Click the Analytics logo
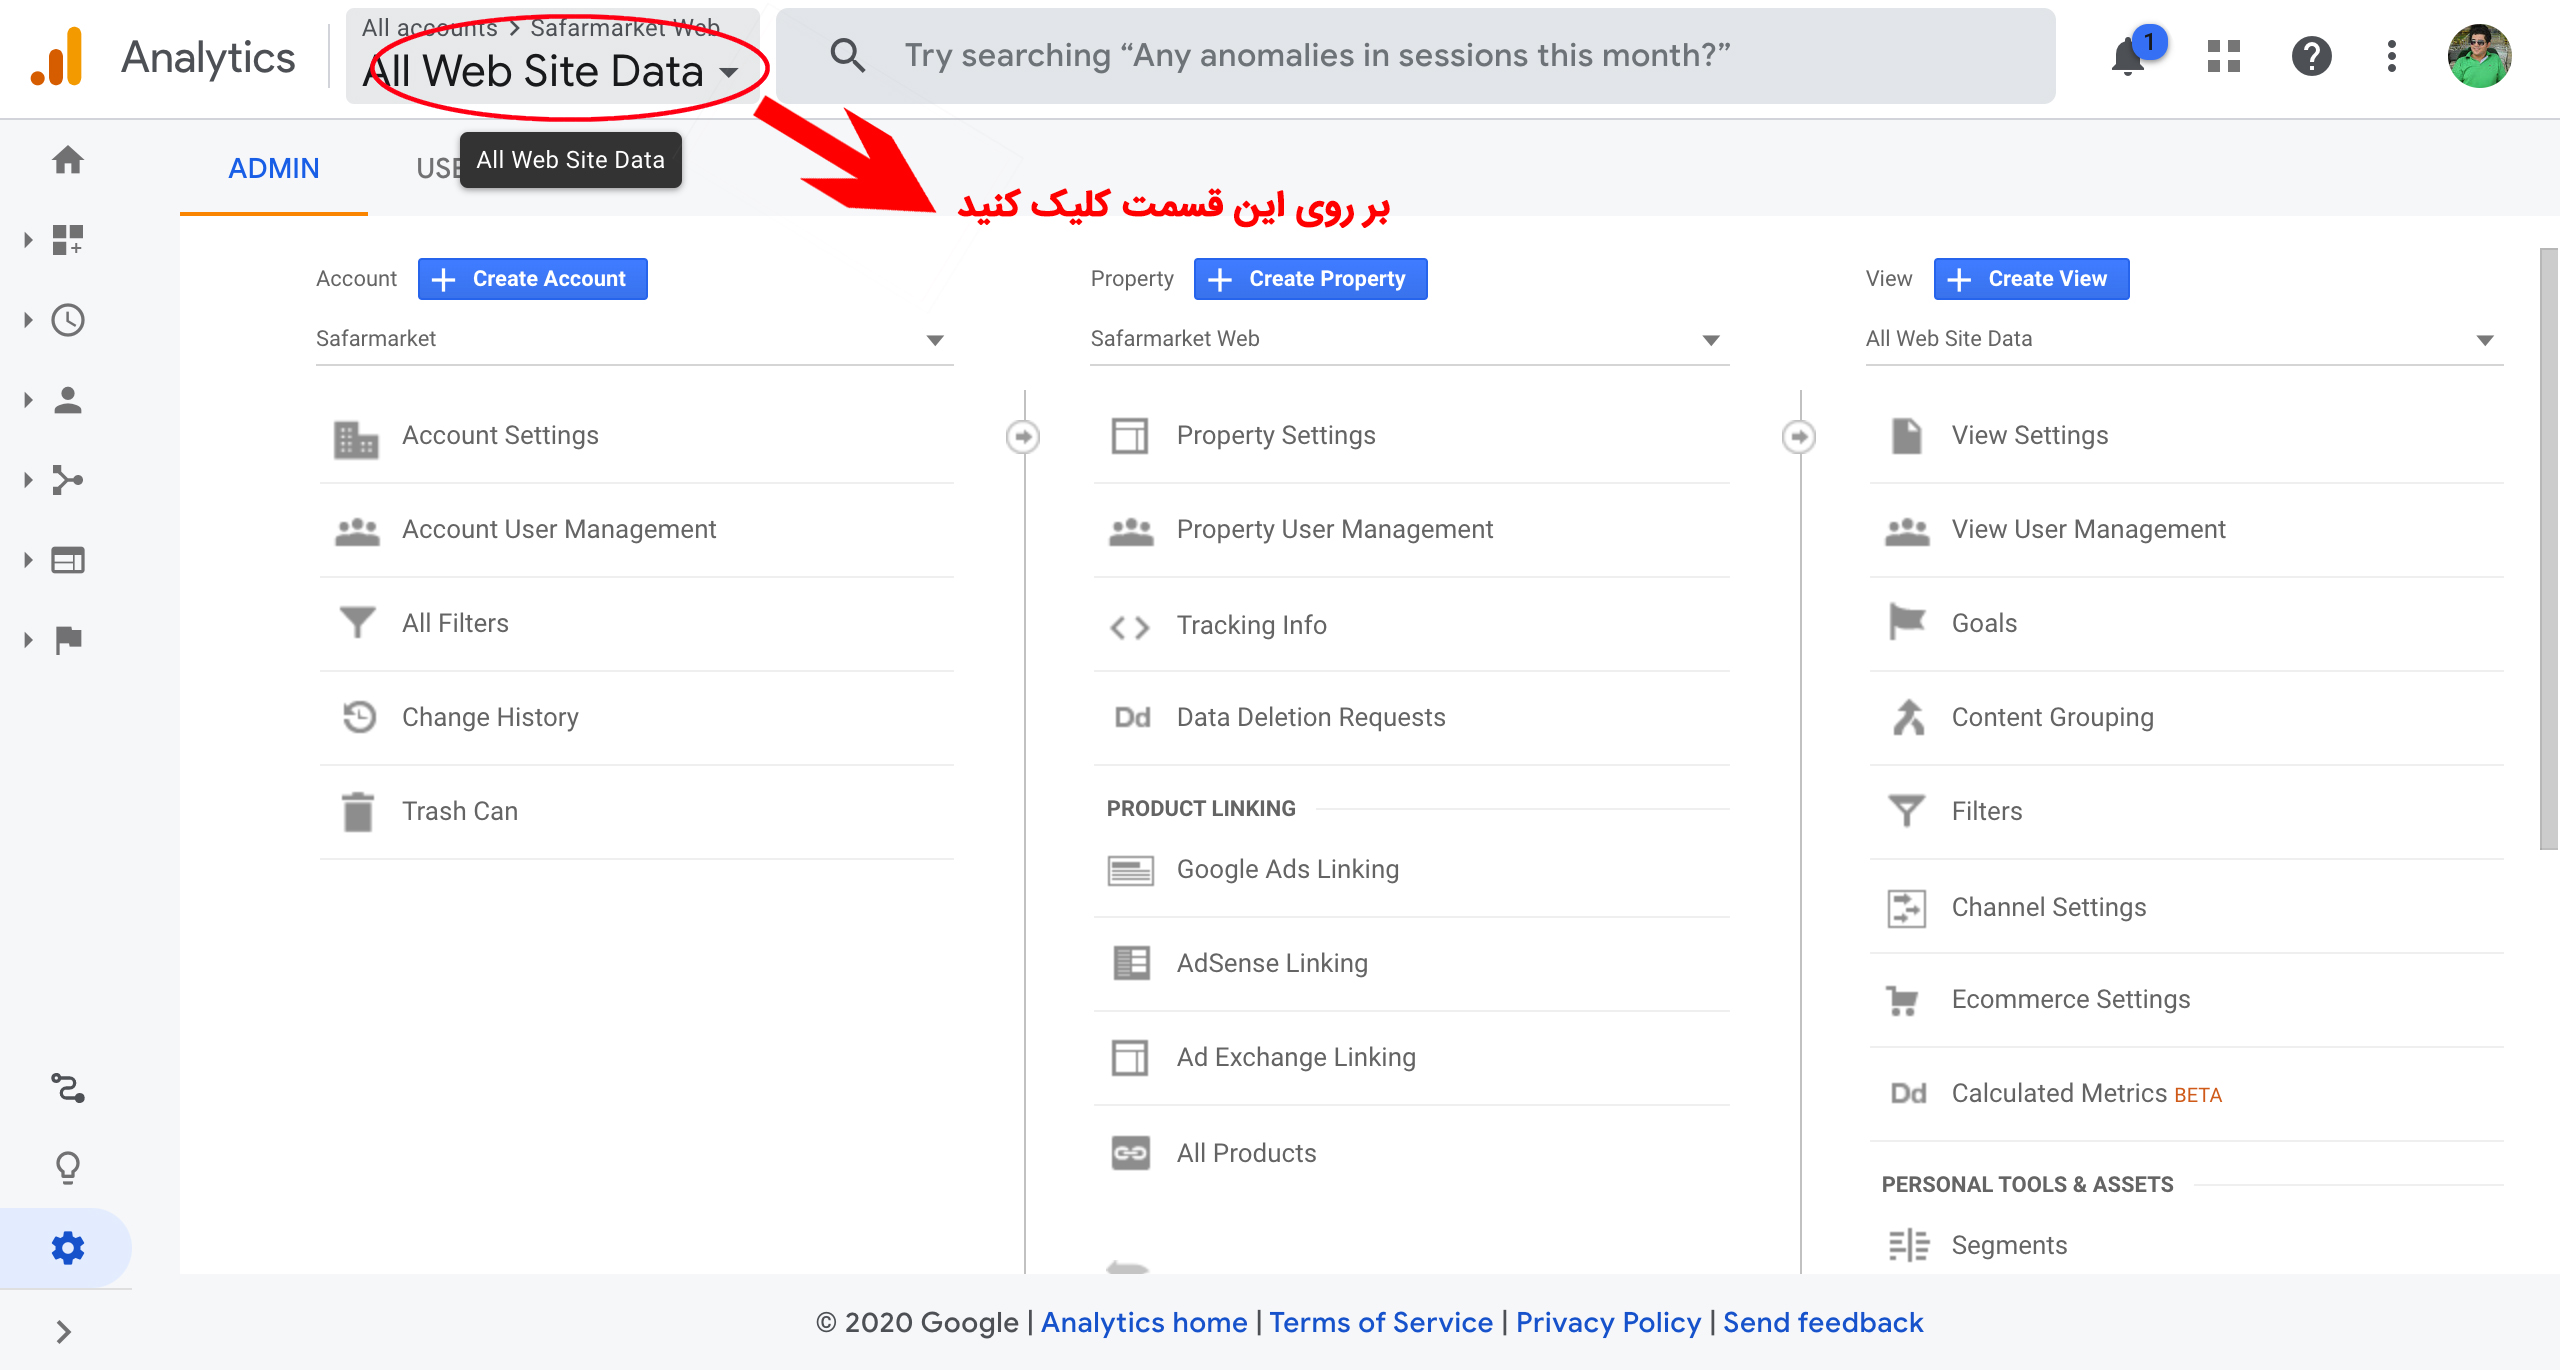The width and height of the screenshot is (2560, 1370). [x=56, y=56]
